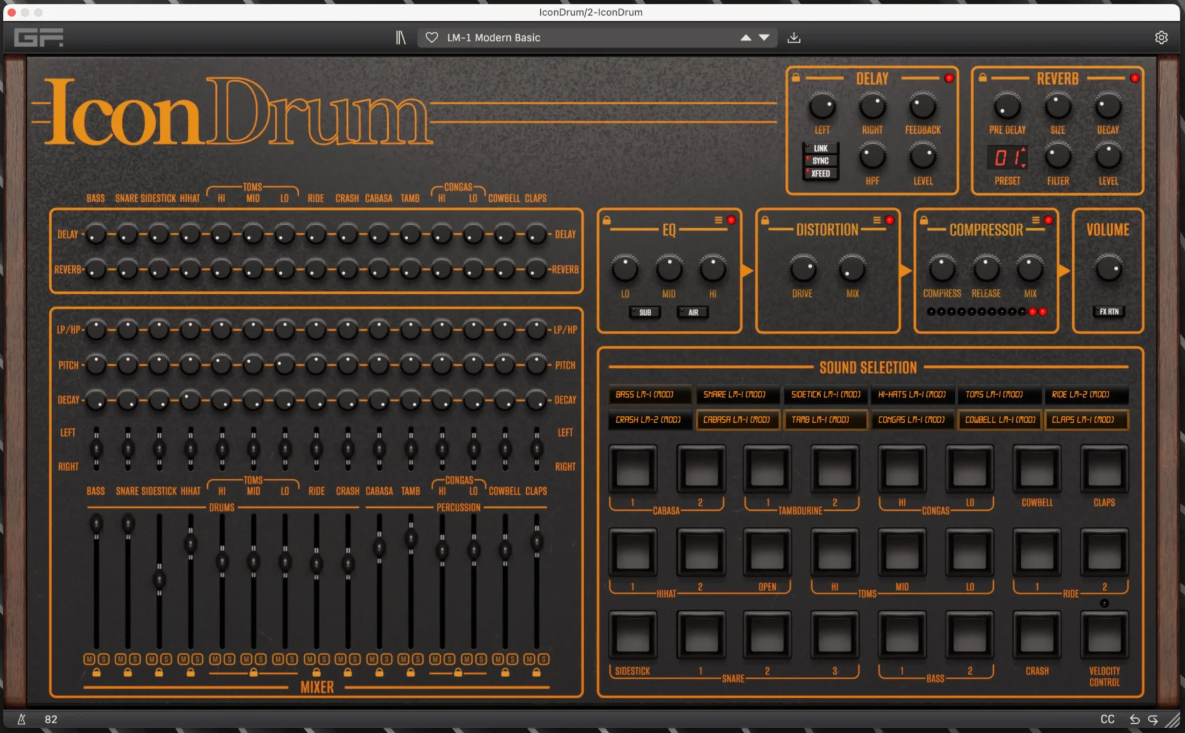Open the TOMS LM-1 (MOD) sound selector

999,394
